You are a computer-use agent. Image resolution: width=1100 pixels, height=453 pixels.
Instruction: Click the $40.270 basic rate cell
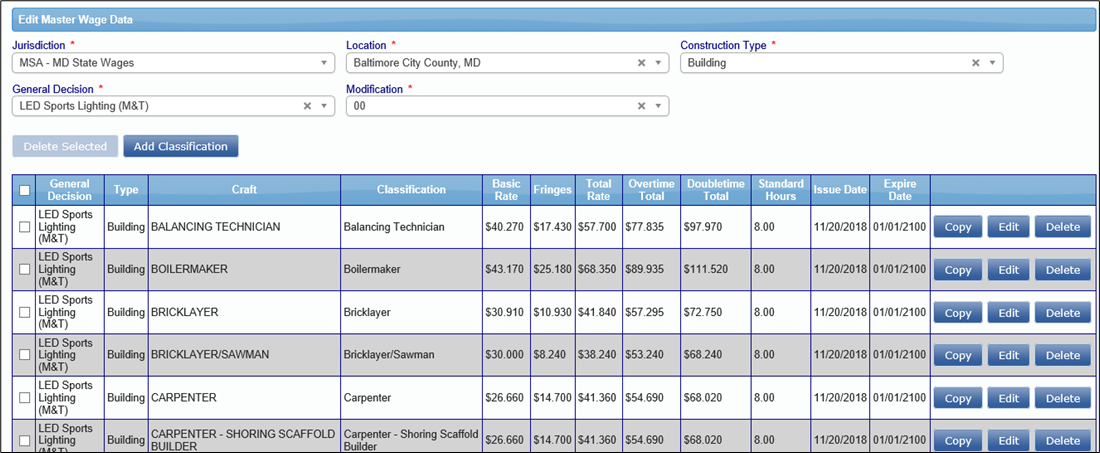point(507,227)
